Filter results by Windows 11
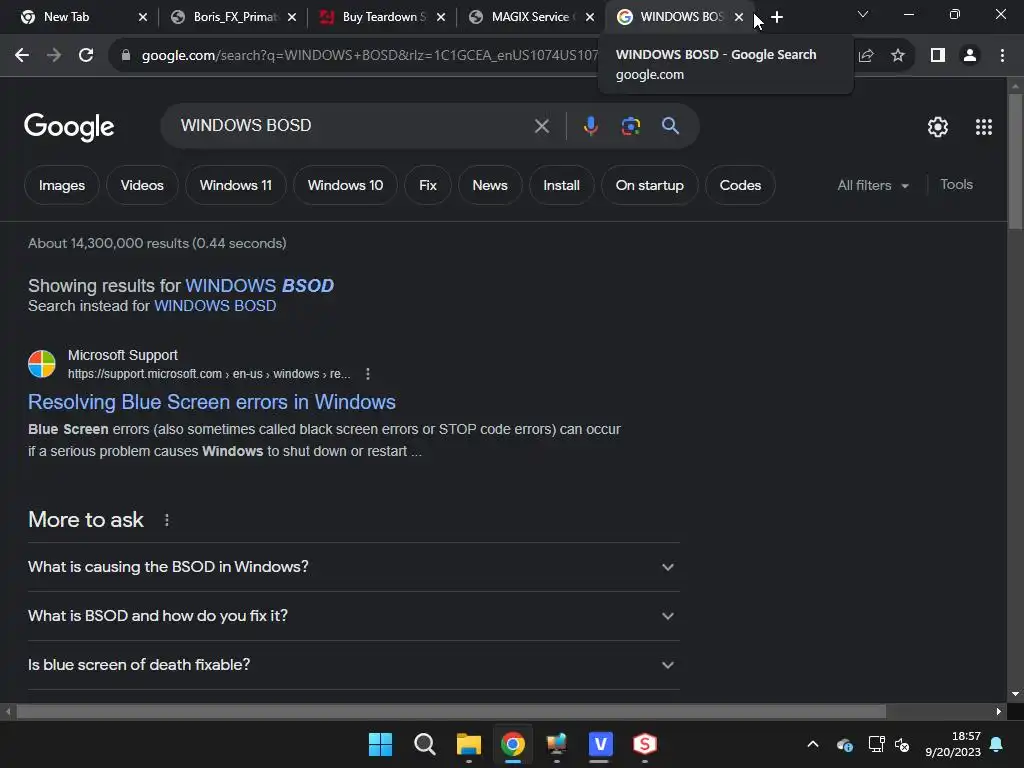 point(236,185)
